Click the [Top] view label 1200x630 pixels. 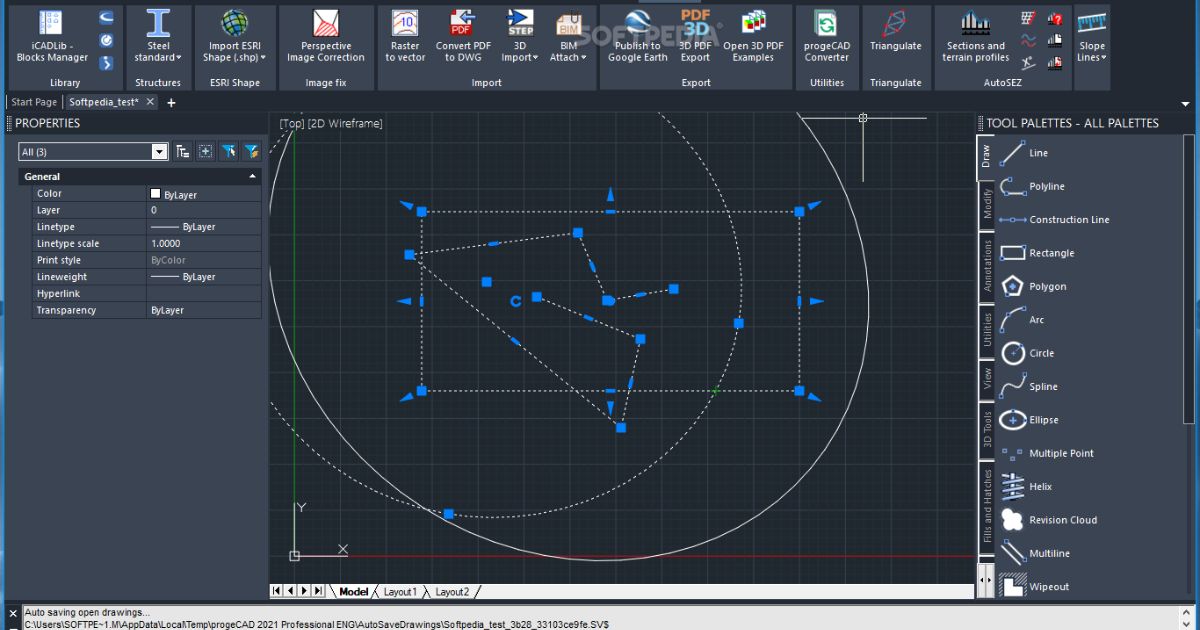(x=292, y=123)
